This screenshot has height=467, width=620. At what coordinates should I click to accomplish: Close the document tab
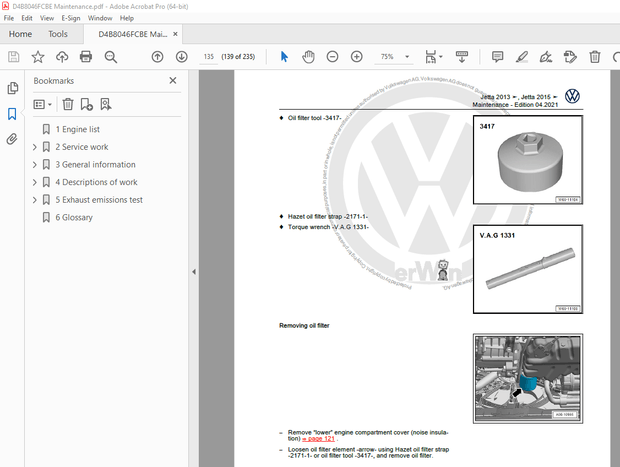(175, 34)
